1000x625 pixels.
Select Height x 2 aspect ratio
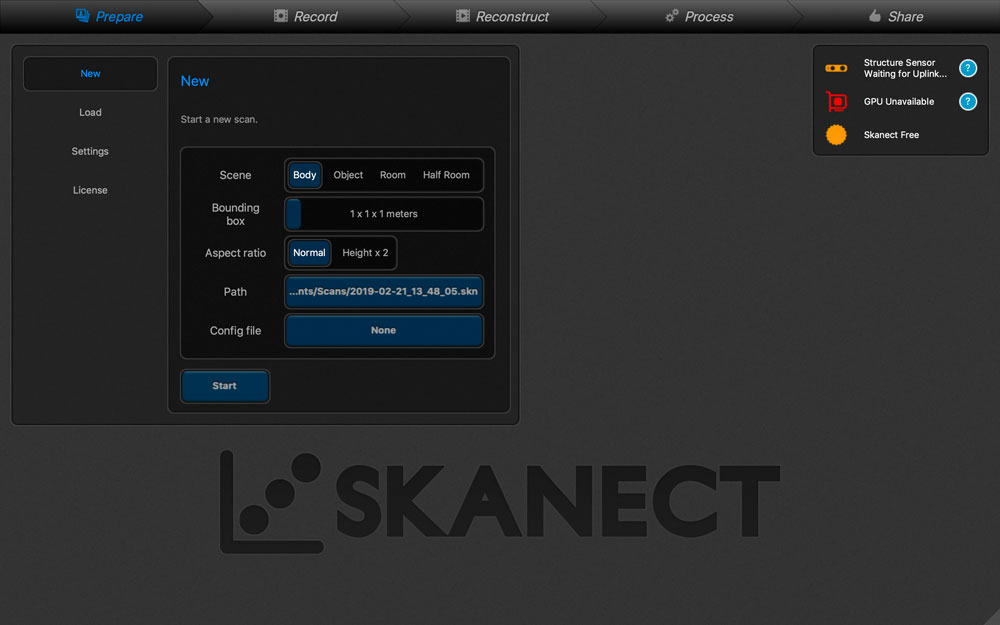click(x=365, y=253)
